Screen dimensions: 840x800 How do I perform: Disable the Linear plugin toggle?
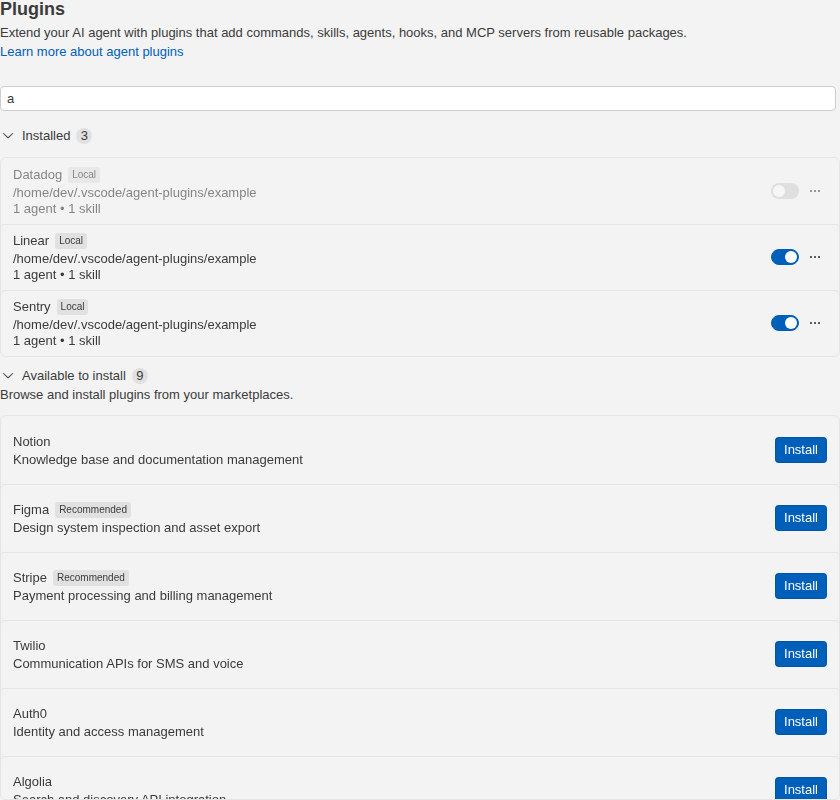coord(785,257)
